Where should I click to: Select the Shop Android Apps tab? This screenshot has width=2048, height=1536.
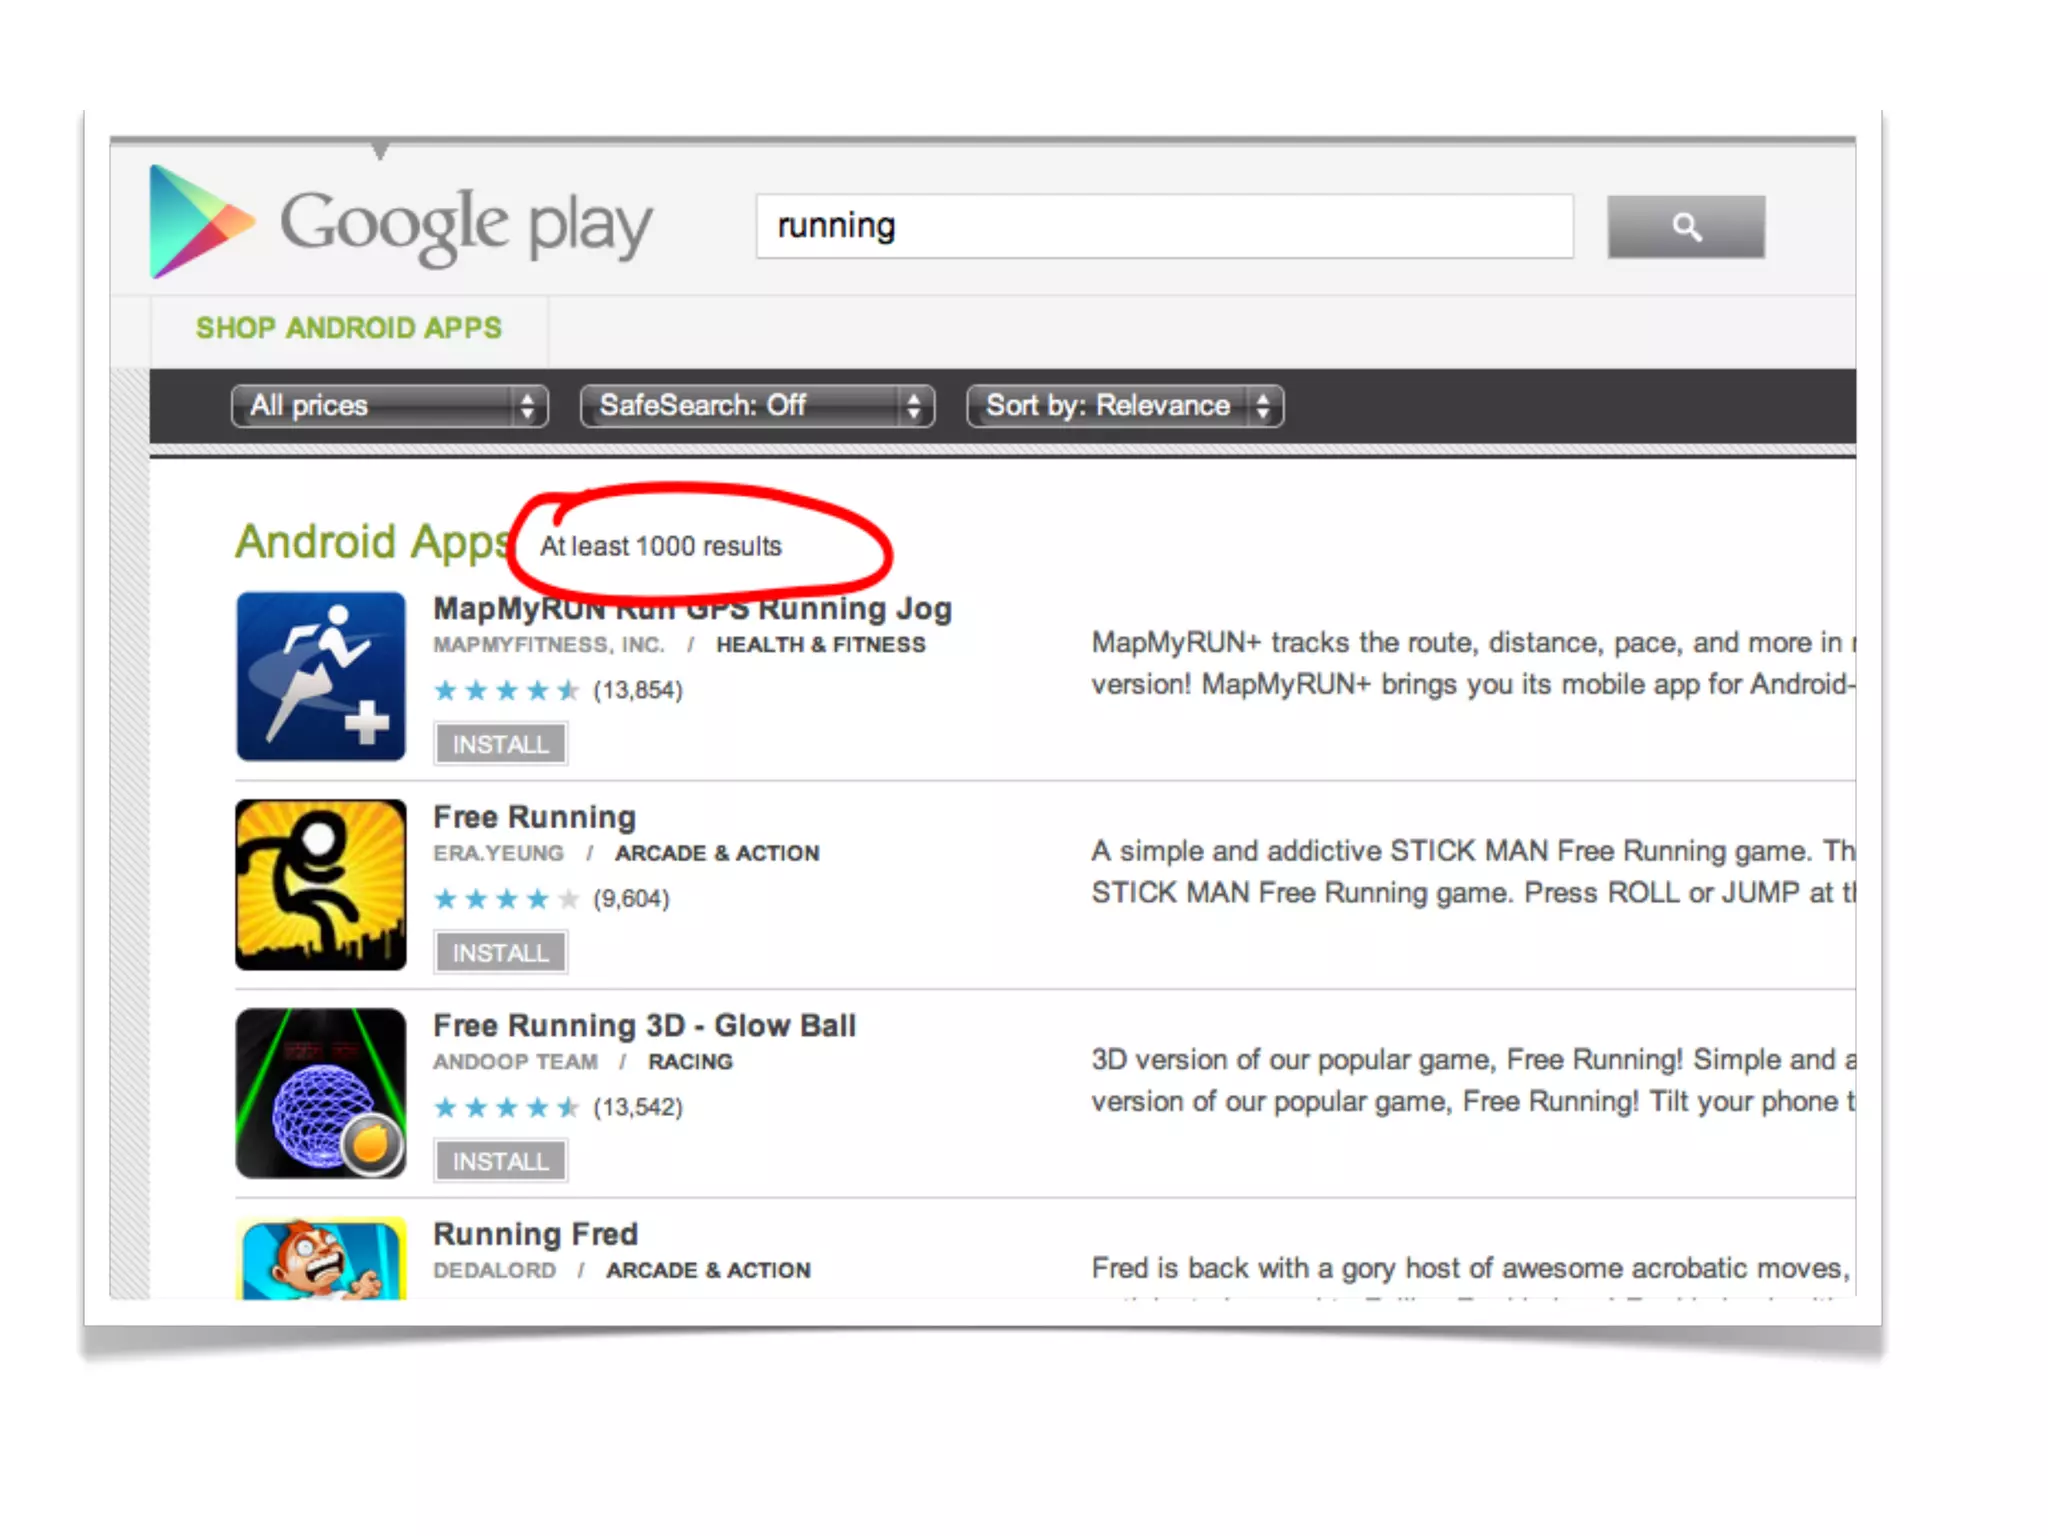tap(349, 328)
